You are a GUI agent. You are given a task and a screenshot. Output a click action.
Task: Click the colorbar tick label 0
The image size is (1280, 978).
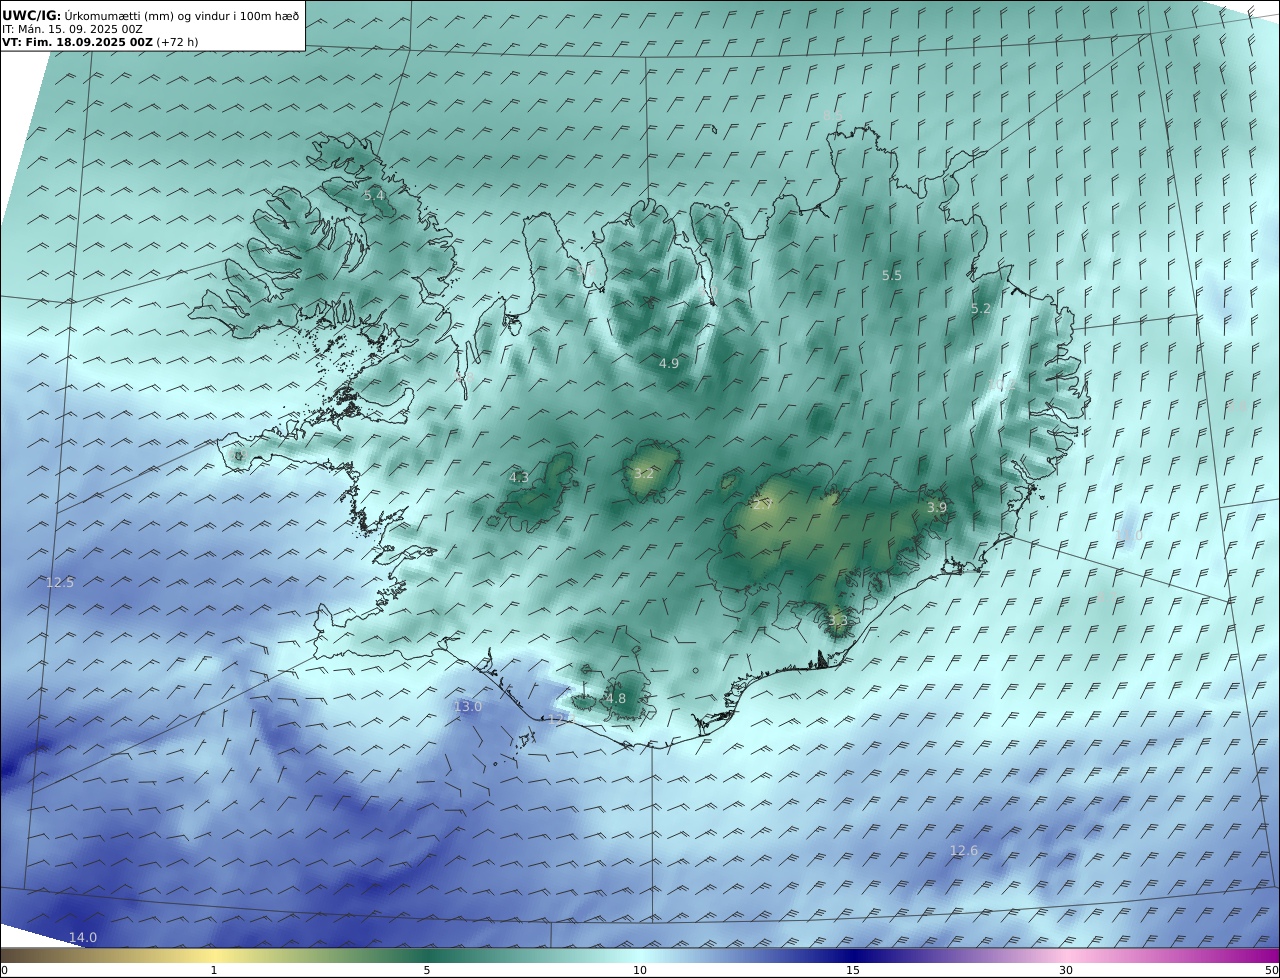pos(4,970)
